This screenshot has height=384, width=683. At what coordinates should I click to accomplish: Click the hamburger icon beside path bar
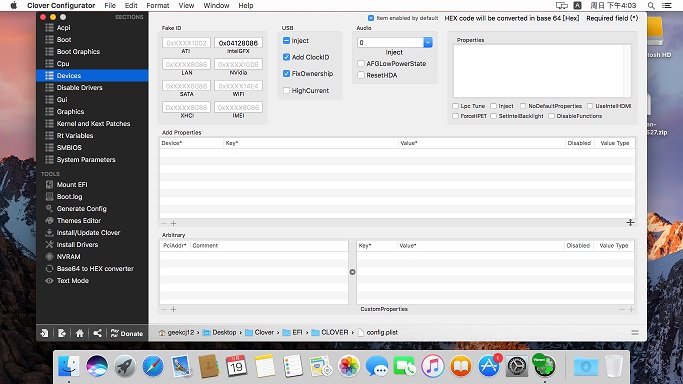point(635,333)
